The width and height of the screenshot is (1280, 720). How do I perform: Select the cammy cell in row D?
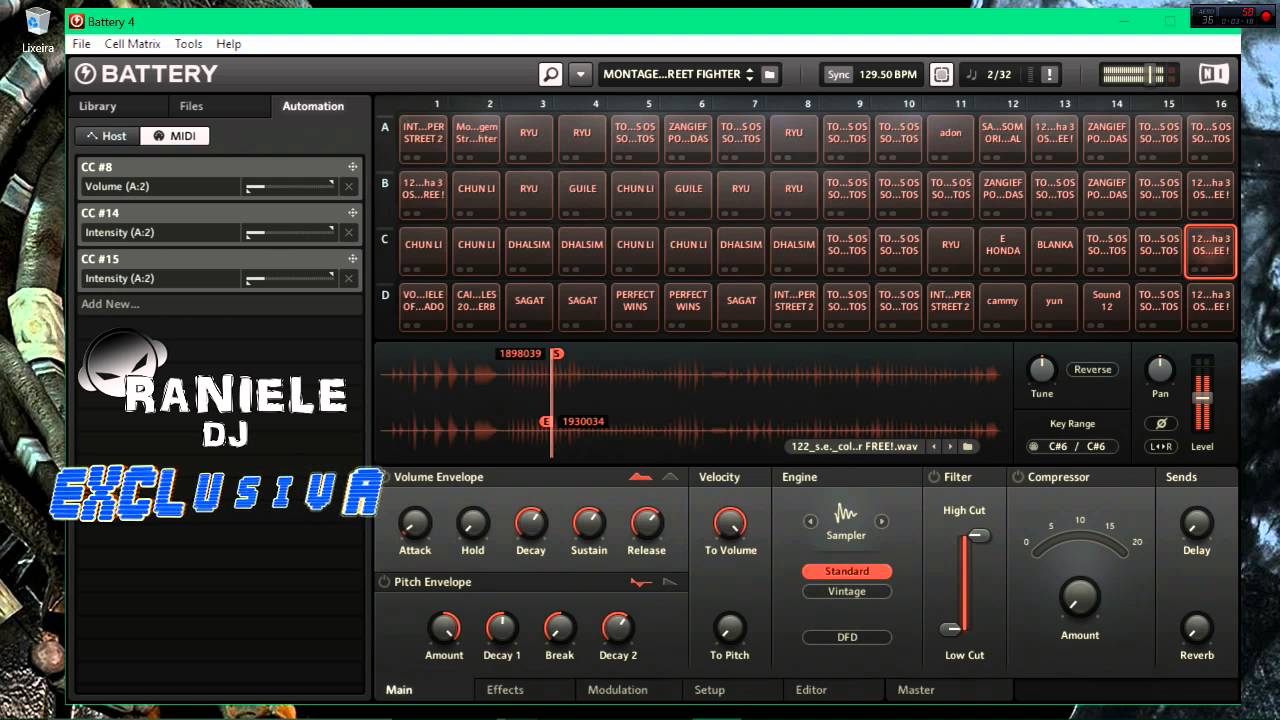pyautogui.click(x=1002, y=306)
